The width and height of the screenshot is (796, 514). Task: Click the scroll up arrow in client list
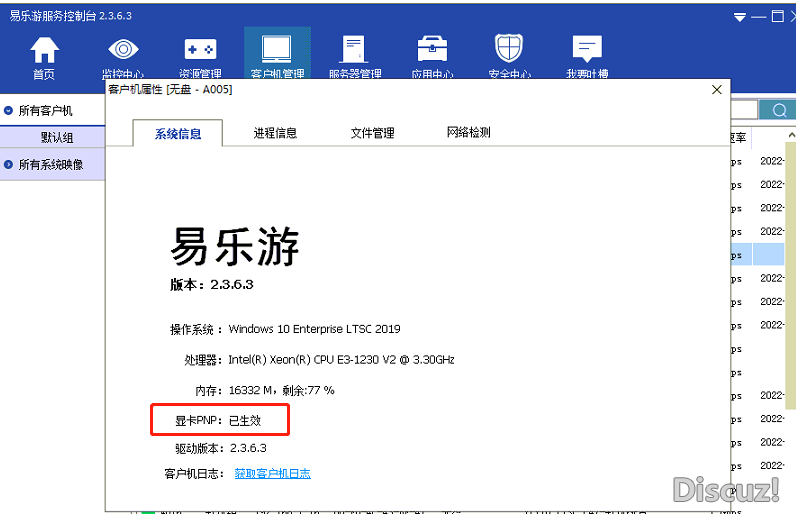point(791,134)
